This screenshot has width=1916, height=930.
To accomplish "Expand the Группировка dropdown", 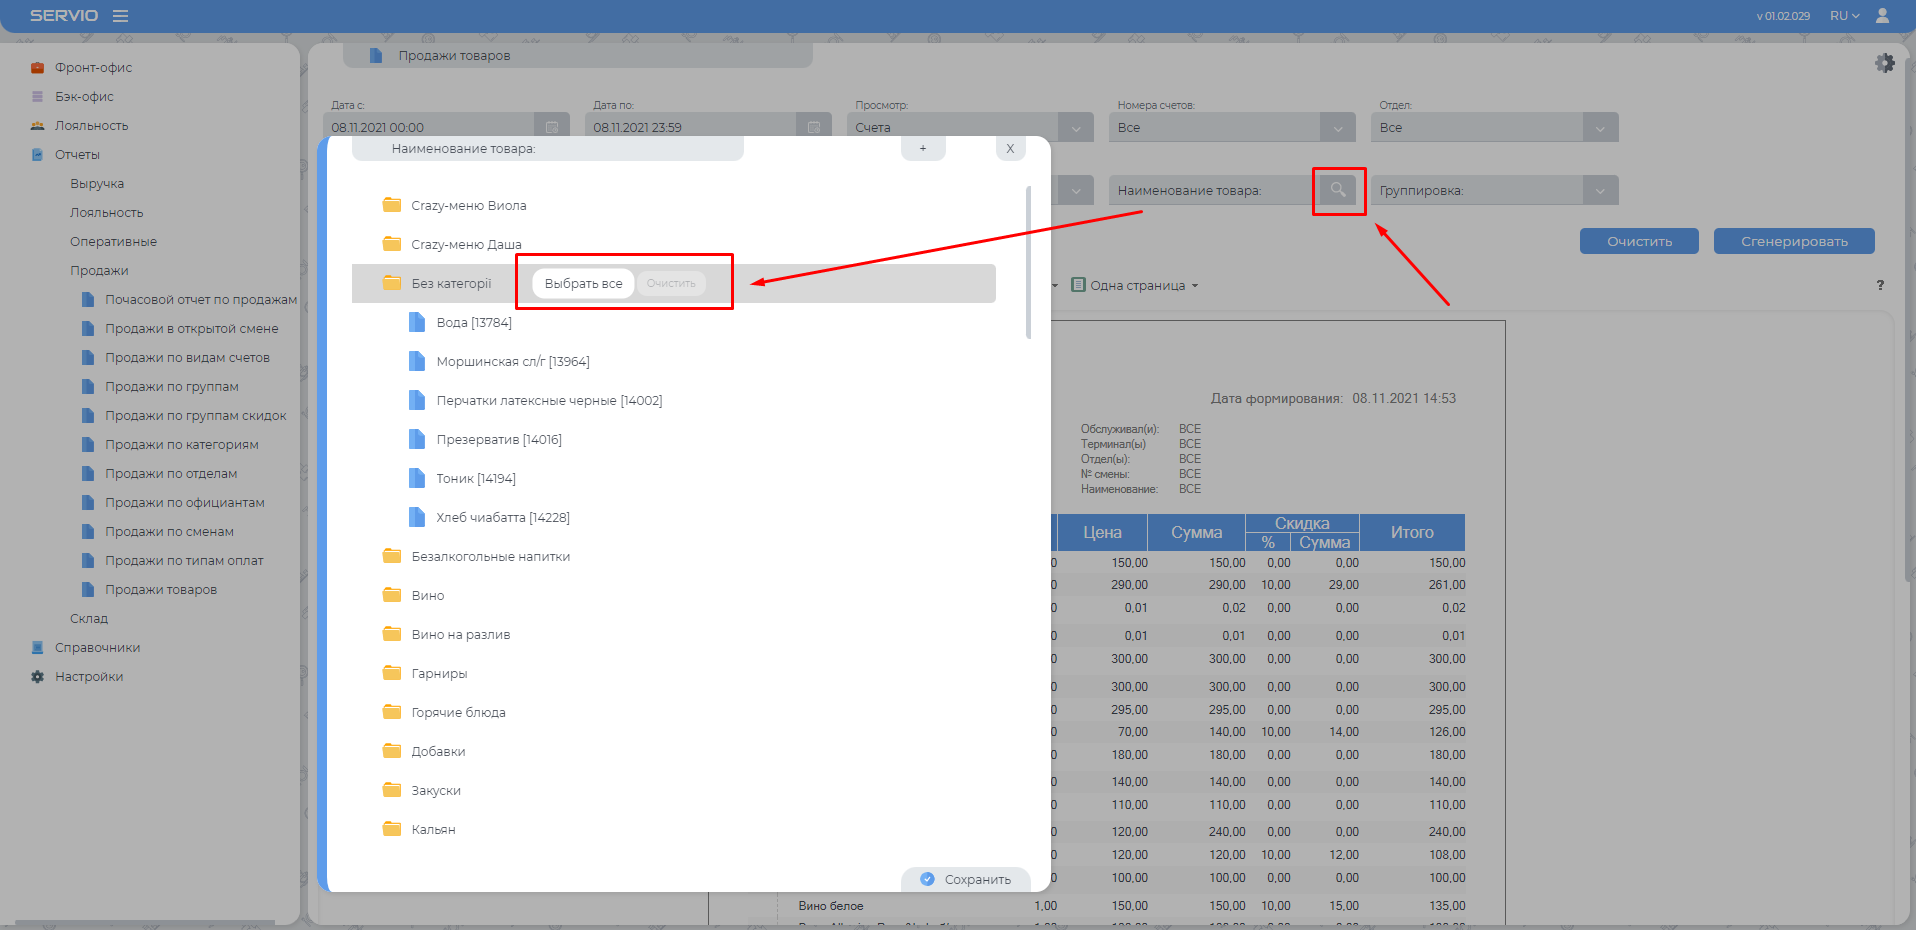I will pyautogui.click(x=1599, y=190).
